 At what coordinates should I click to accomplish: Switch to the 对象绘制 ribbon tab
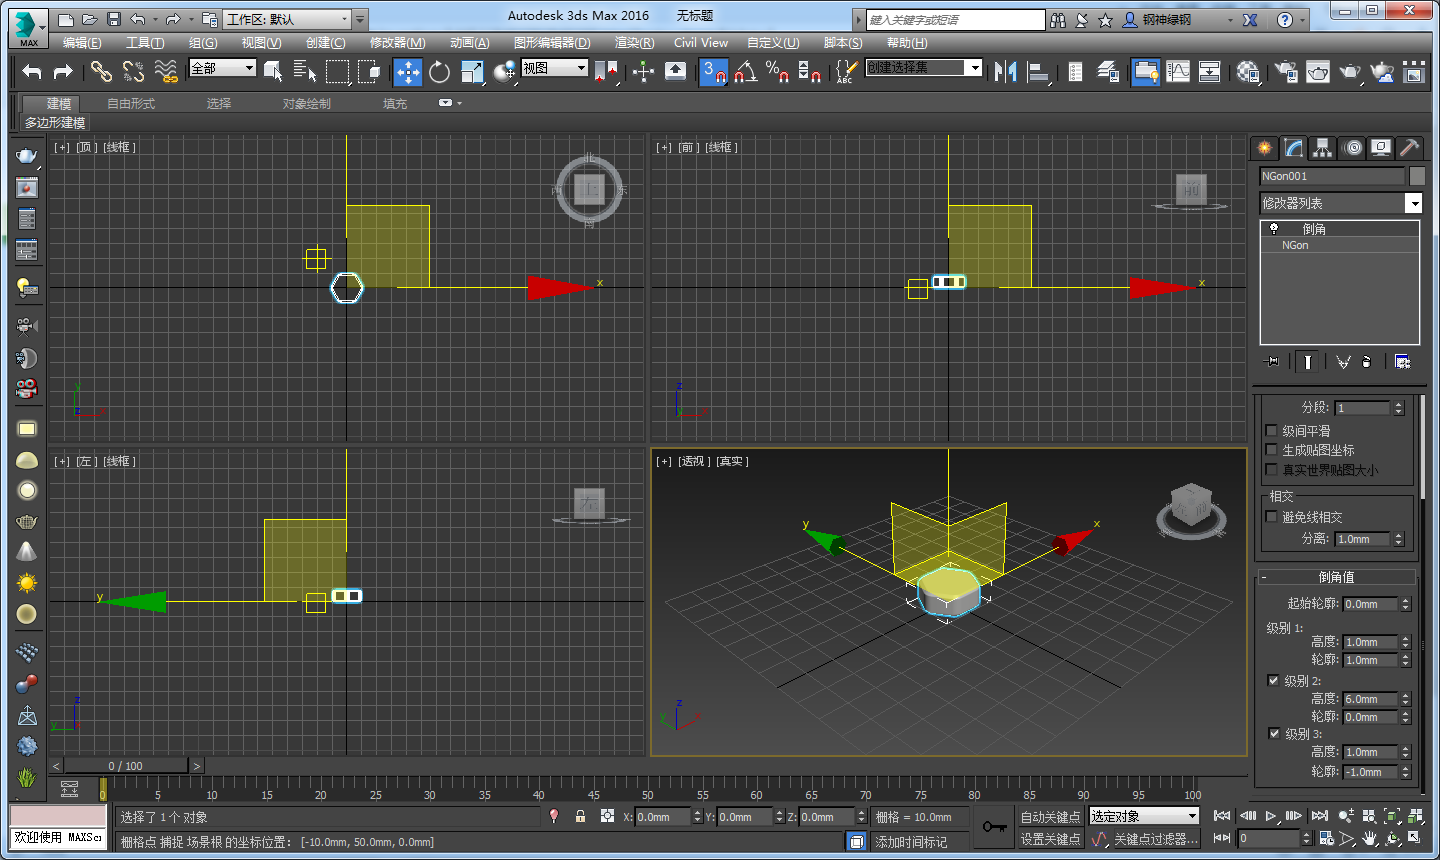pos(306,104)
